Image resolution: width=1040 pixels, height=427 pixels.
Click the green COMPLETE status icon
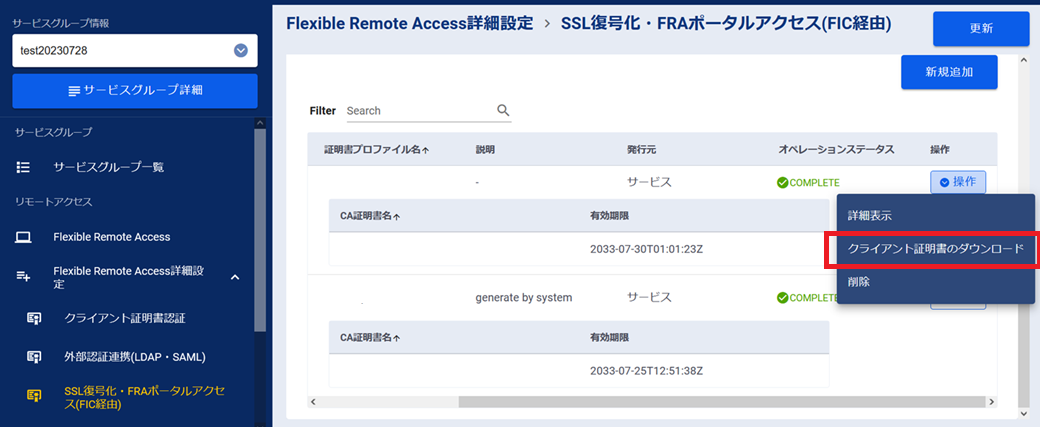(783, 182)
